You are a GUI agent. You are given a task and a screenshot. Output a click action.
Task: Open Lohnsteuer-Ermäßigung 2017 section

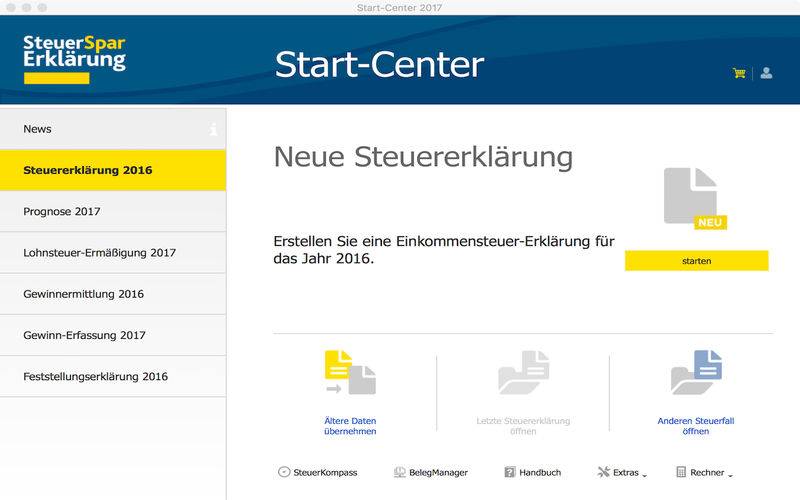pos(113,253)
